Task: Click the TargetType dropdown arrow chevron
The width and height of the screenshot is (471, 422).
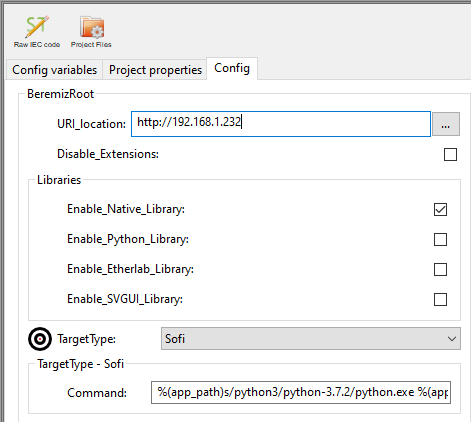Action: tap(452, 339)
